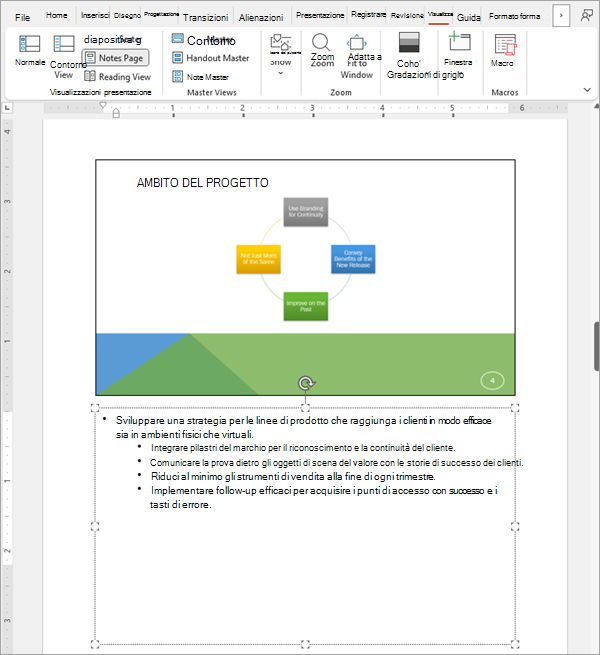Viewport: 600px width, 655px height.
Task: Open Handout Master view
Action: coord(211,58)
